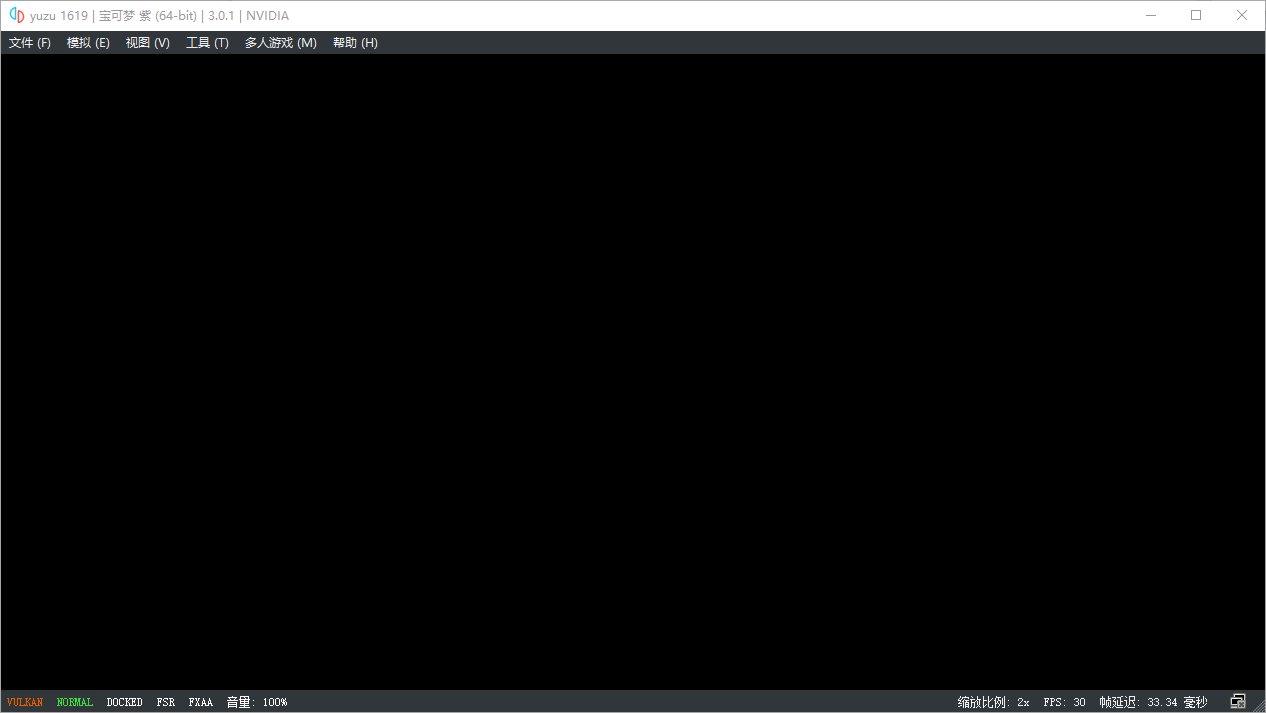This screenshot has width=1266, height=713.
Task: Click inside the black game render area
Action: point(633,370)
